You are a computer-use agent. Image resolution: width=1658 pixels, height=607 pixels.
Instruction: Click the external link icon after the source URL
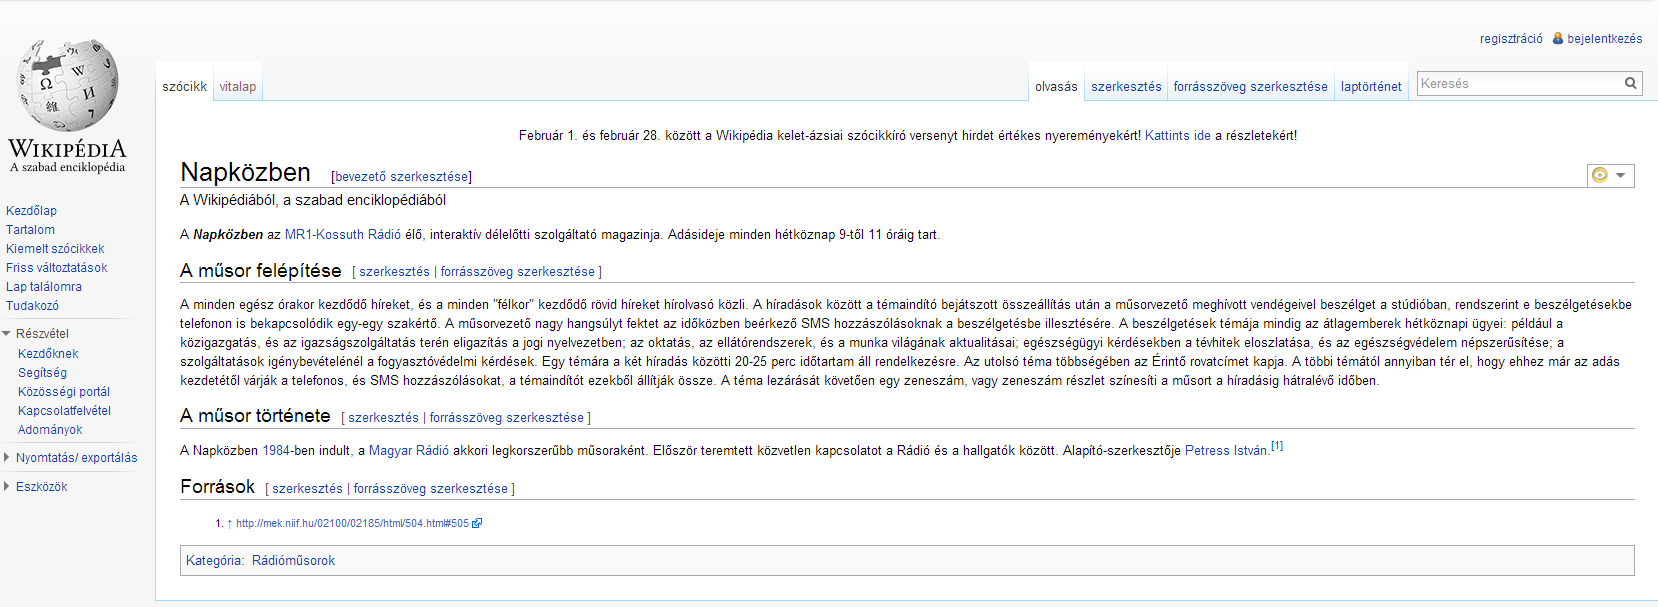[477, 523]
